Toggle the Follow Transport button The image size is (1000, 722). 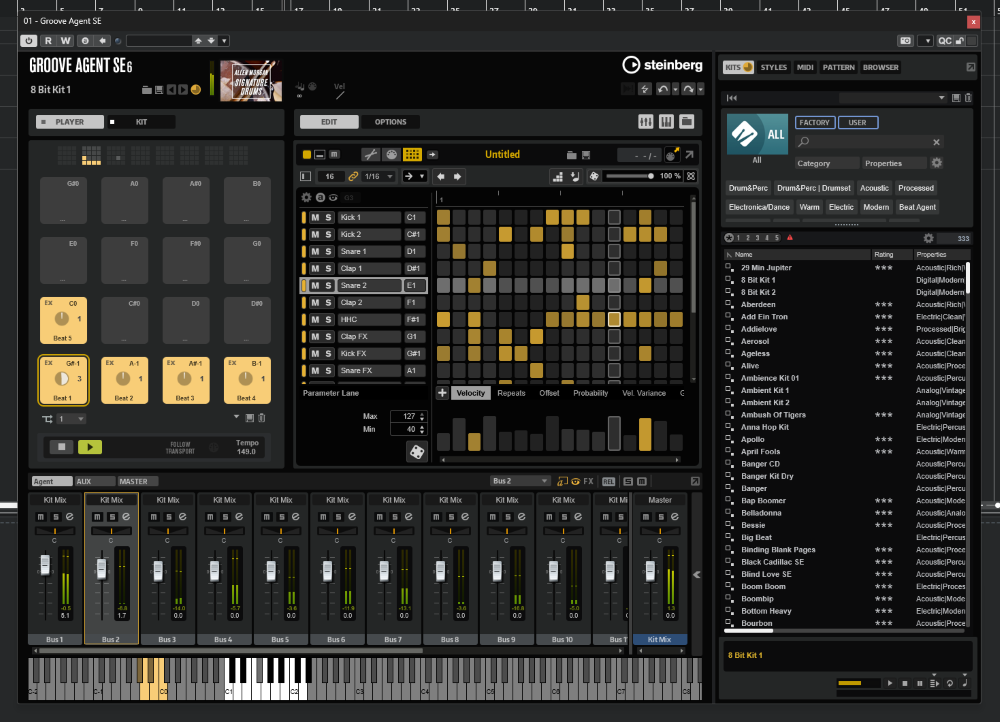(213, 447)
